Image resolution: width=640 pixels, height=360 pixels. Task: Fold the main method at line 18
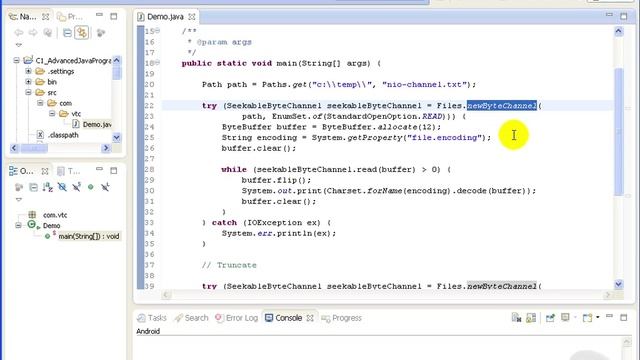[158, 63]
